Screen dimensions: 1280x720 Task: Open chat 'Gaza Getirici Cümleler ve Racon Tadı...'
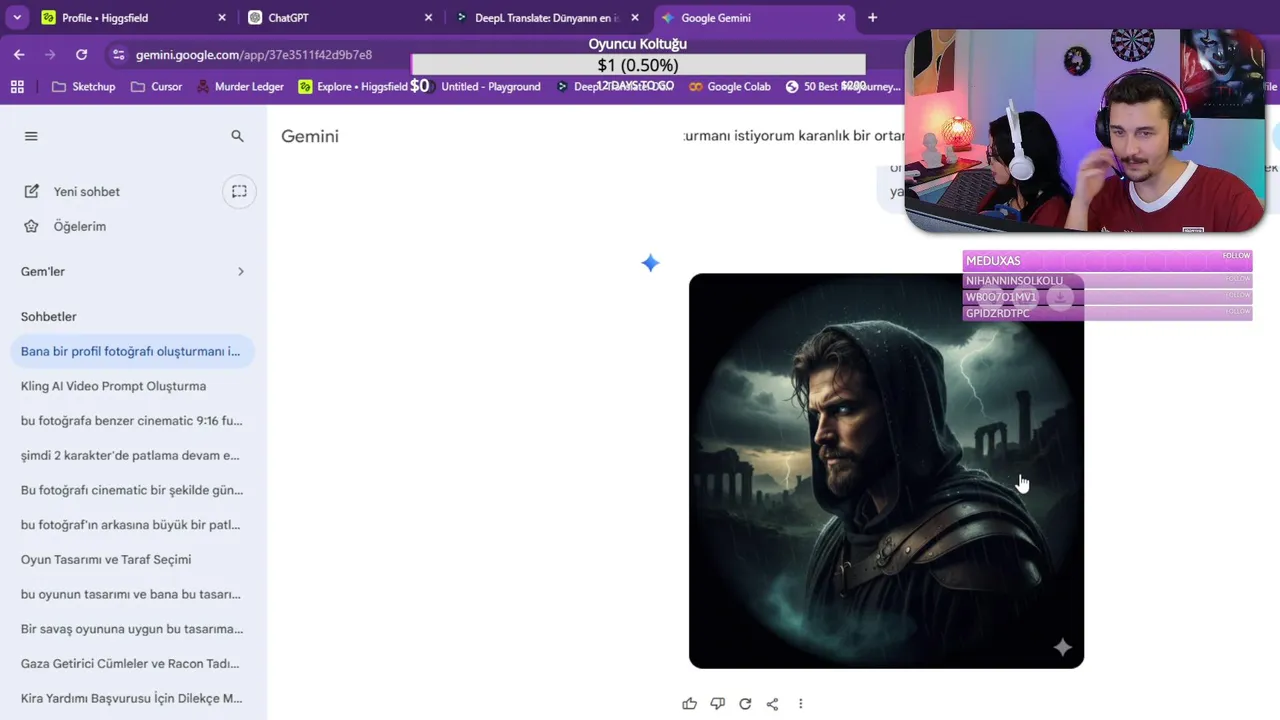coord(131,663)
